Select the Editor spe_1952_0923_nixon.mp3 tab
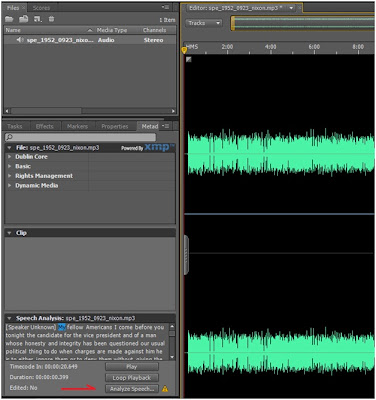 click(x=234, y=8)
